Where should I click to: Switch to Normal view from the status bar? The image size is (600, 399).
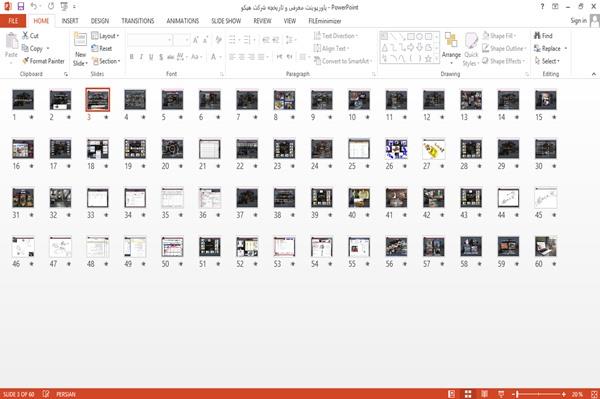coord(452,394)
